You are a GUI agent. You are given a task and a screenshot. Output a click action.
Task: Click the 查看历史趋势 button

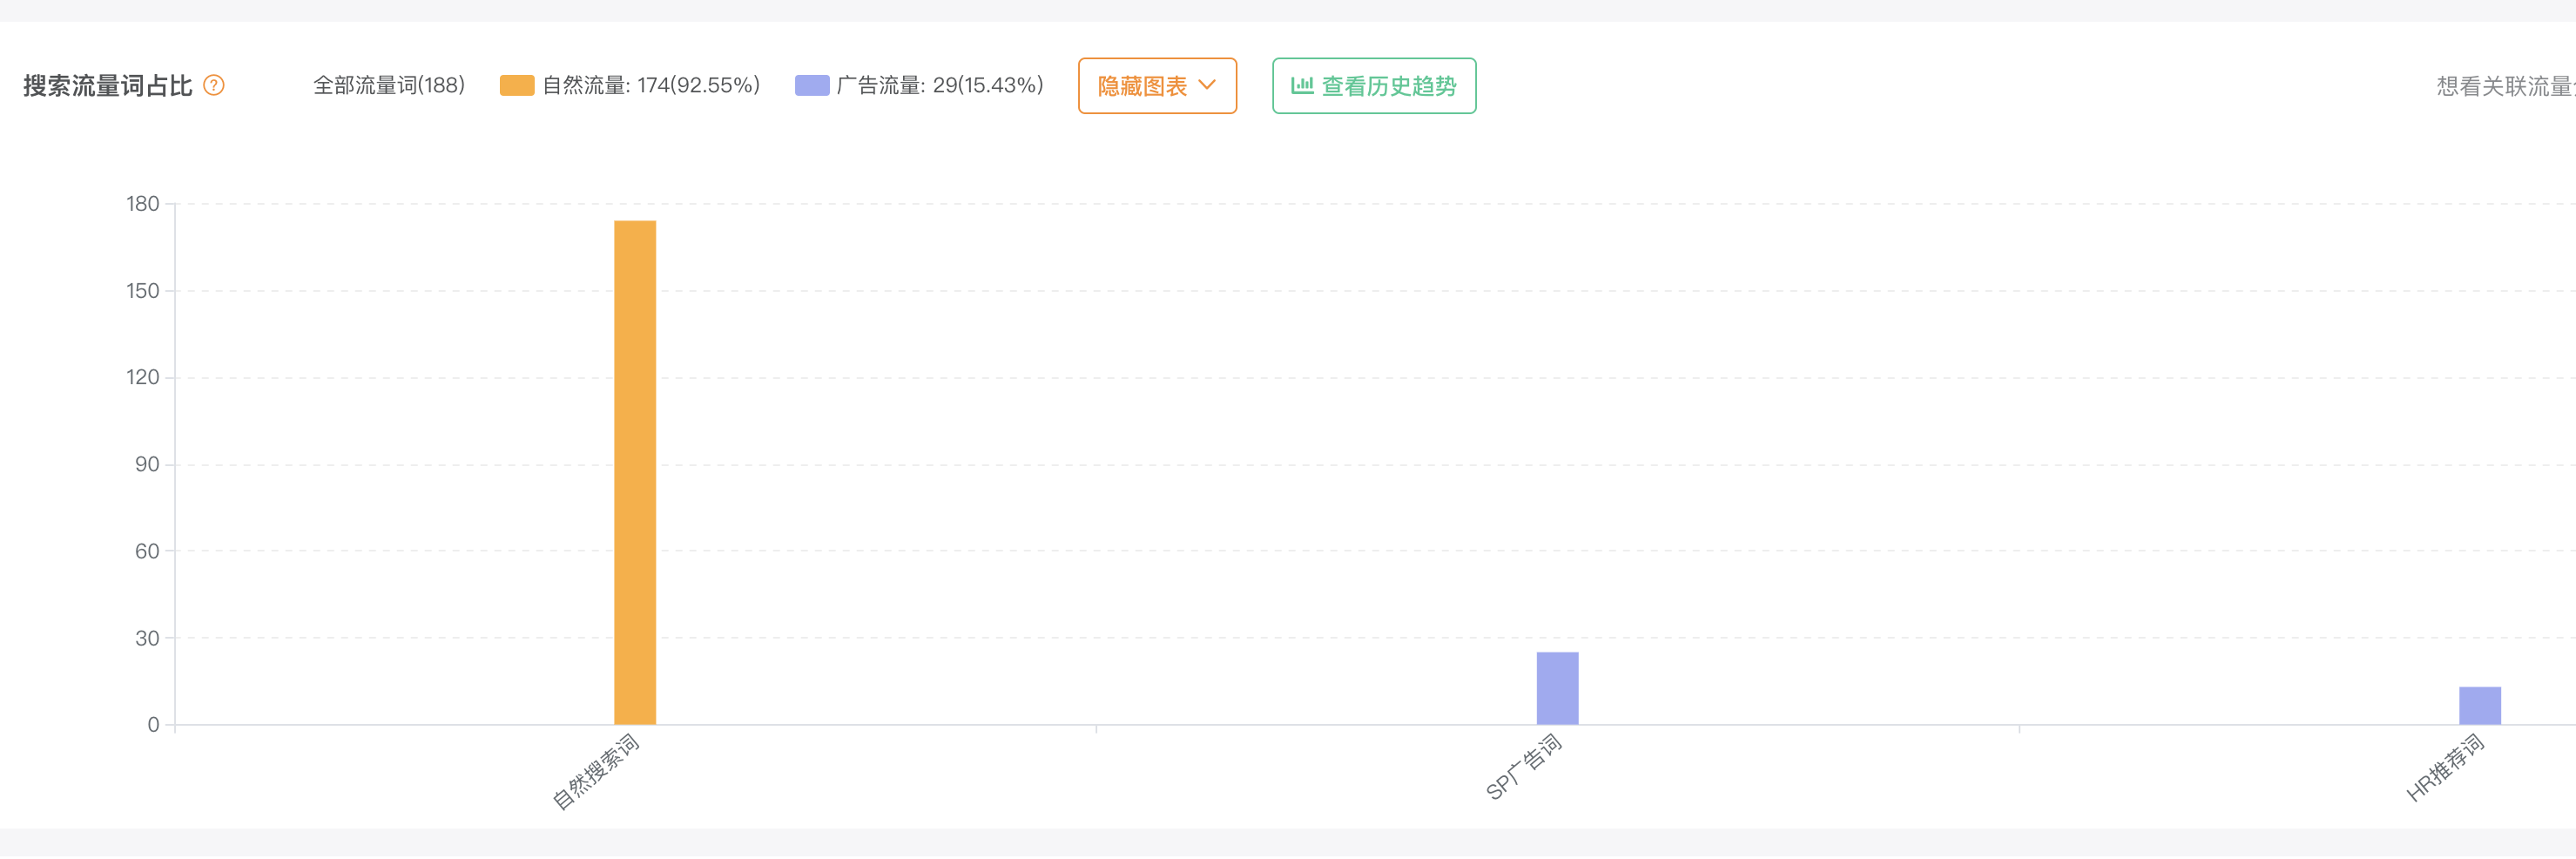1373,86
